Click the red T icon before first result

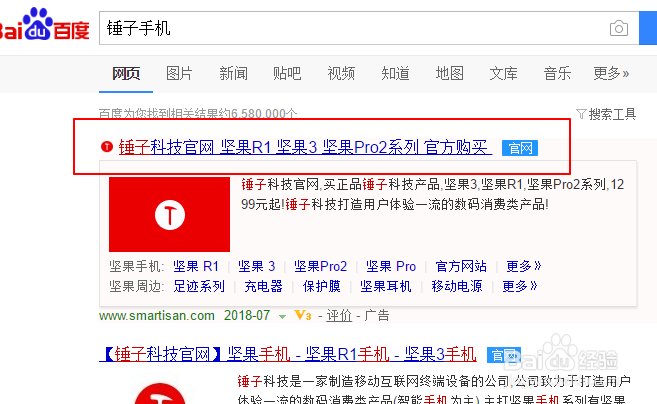(x=107, y=147)
